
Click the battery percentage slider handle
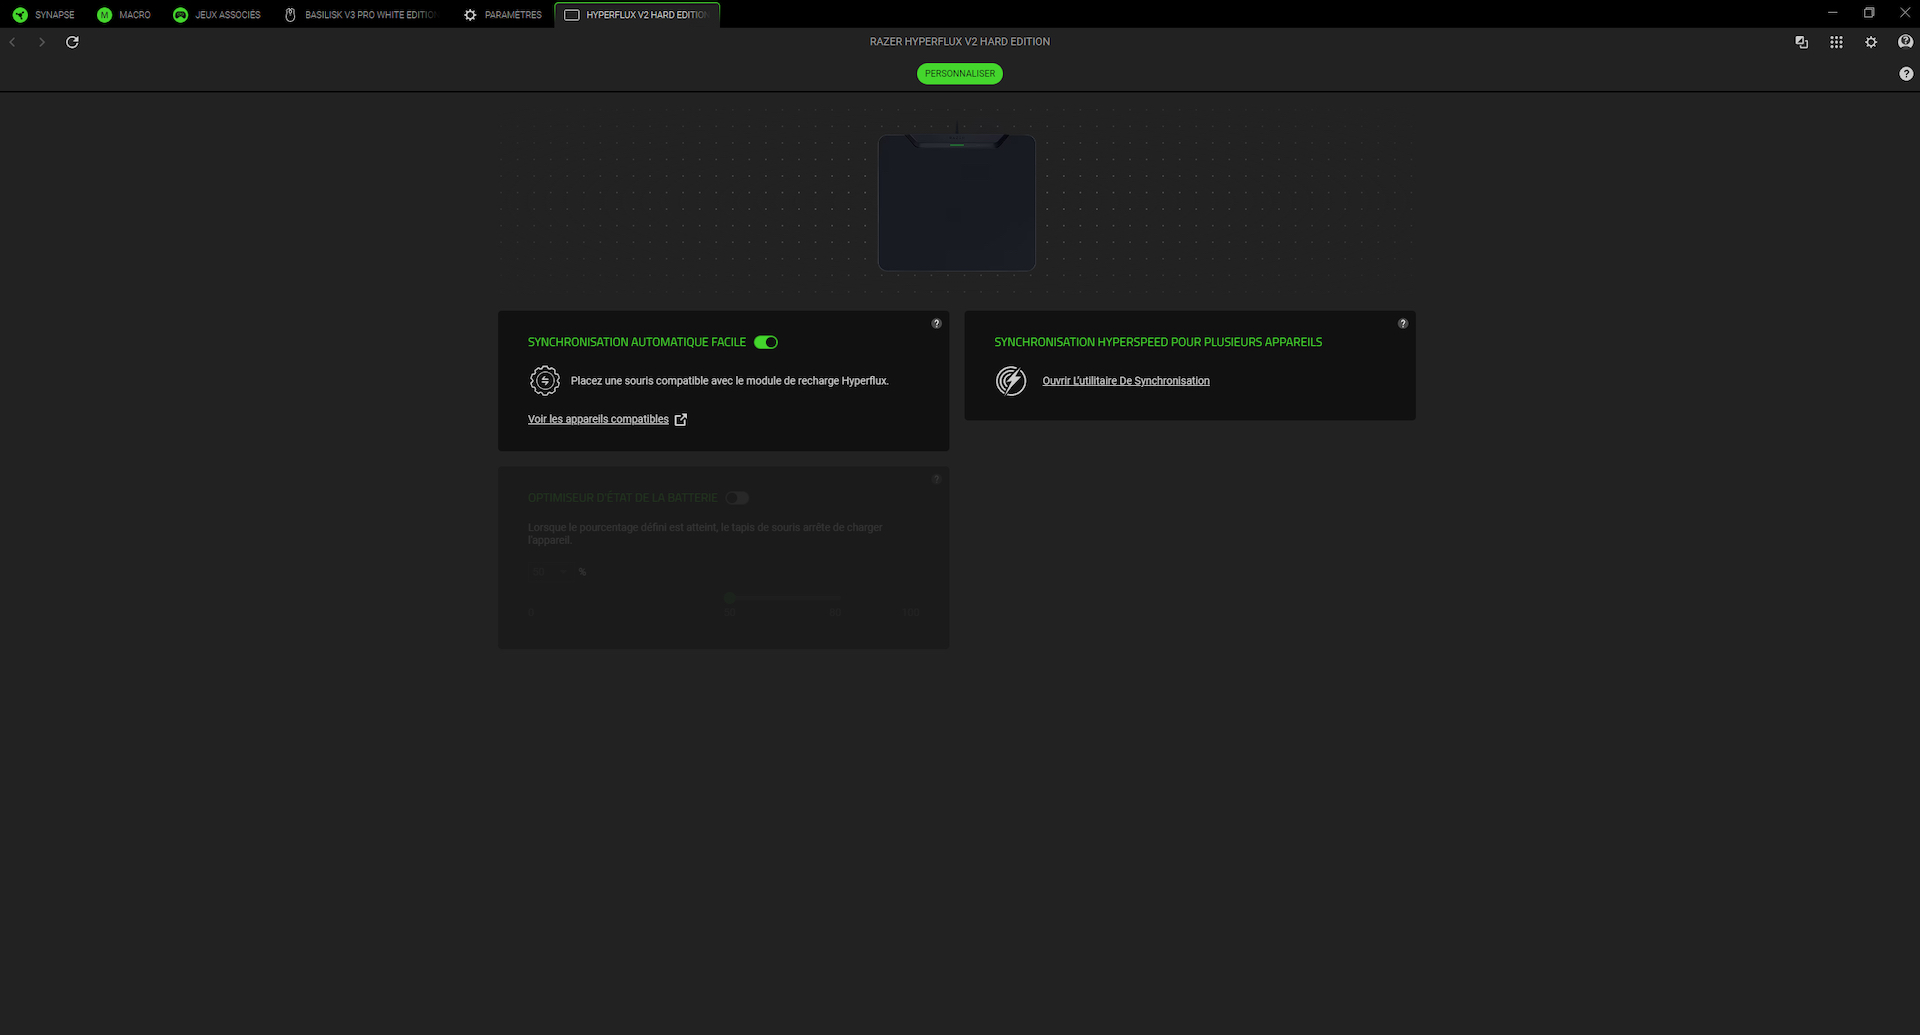coord(729,598)
